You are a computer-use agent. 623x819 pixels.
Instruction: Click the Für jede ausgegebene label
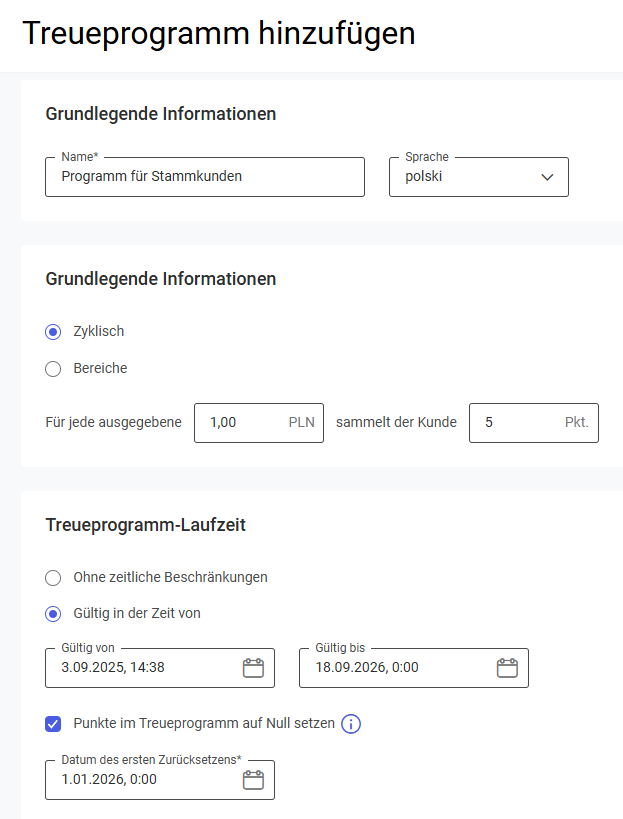[114, 422]
